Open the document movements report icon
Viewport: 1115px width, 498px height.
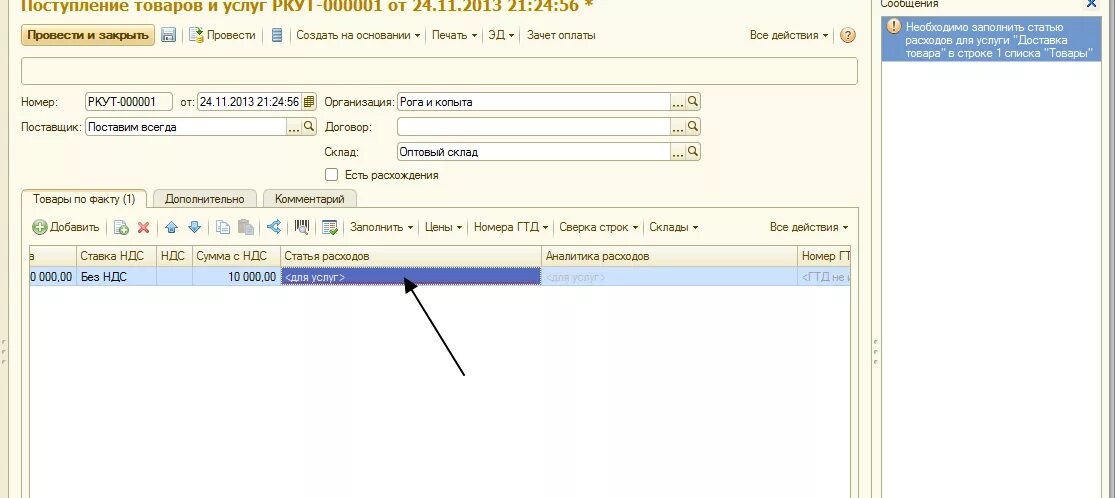(x=277, y=35)
